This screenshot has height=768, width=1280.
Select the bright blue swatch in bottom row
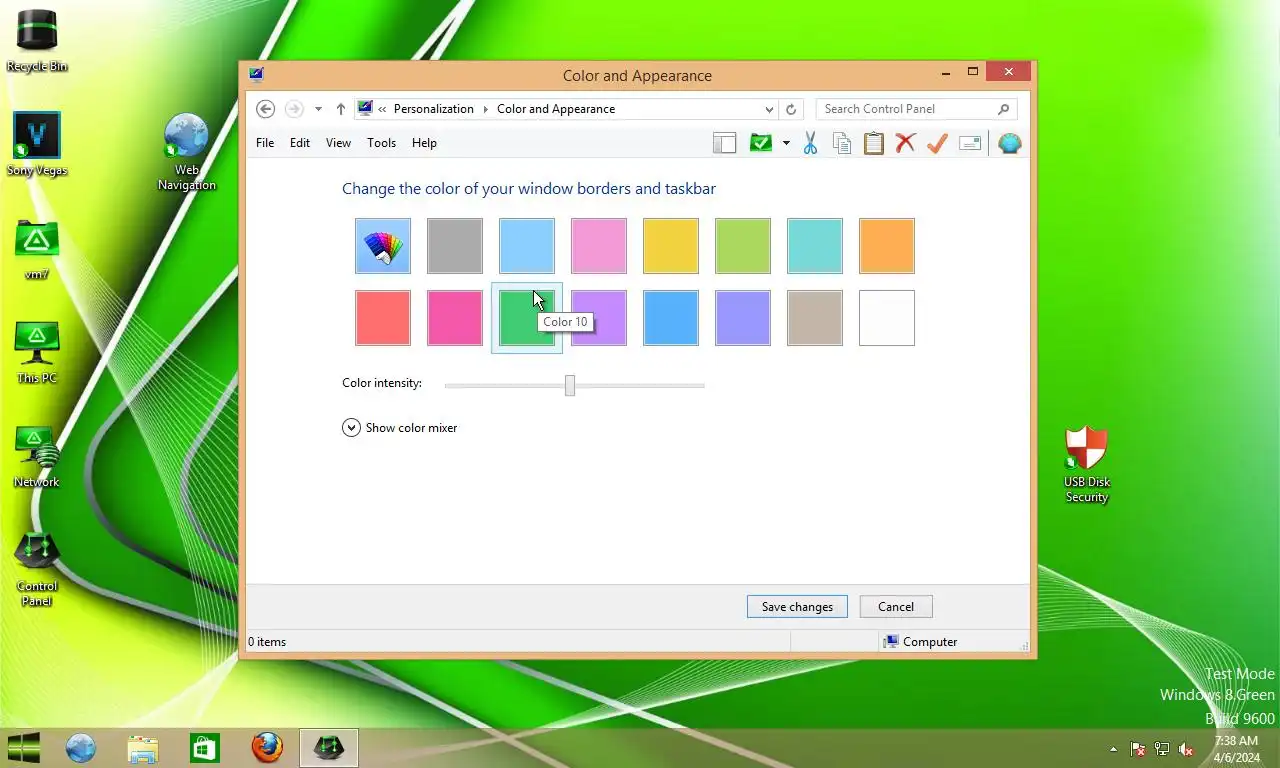671,318
